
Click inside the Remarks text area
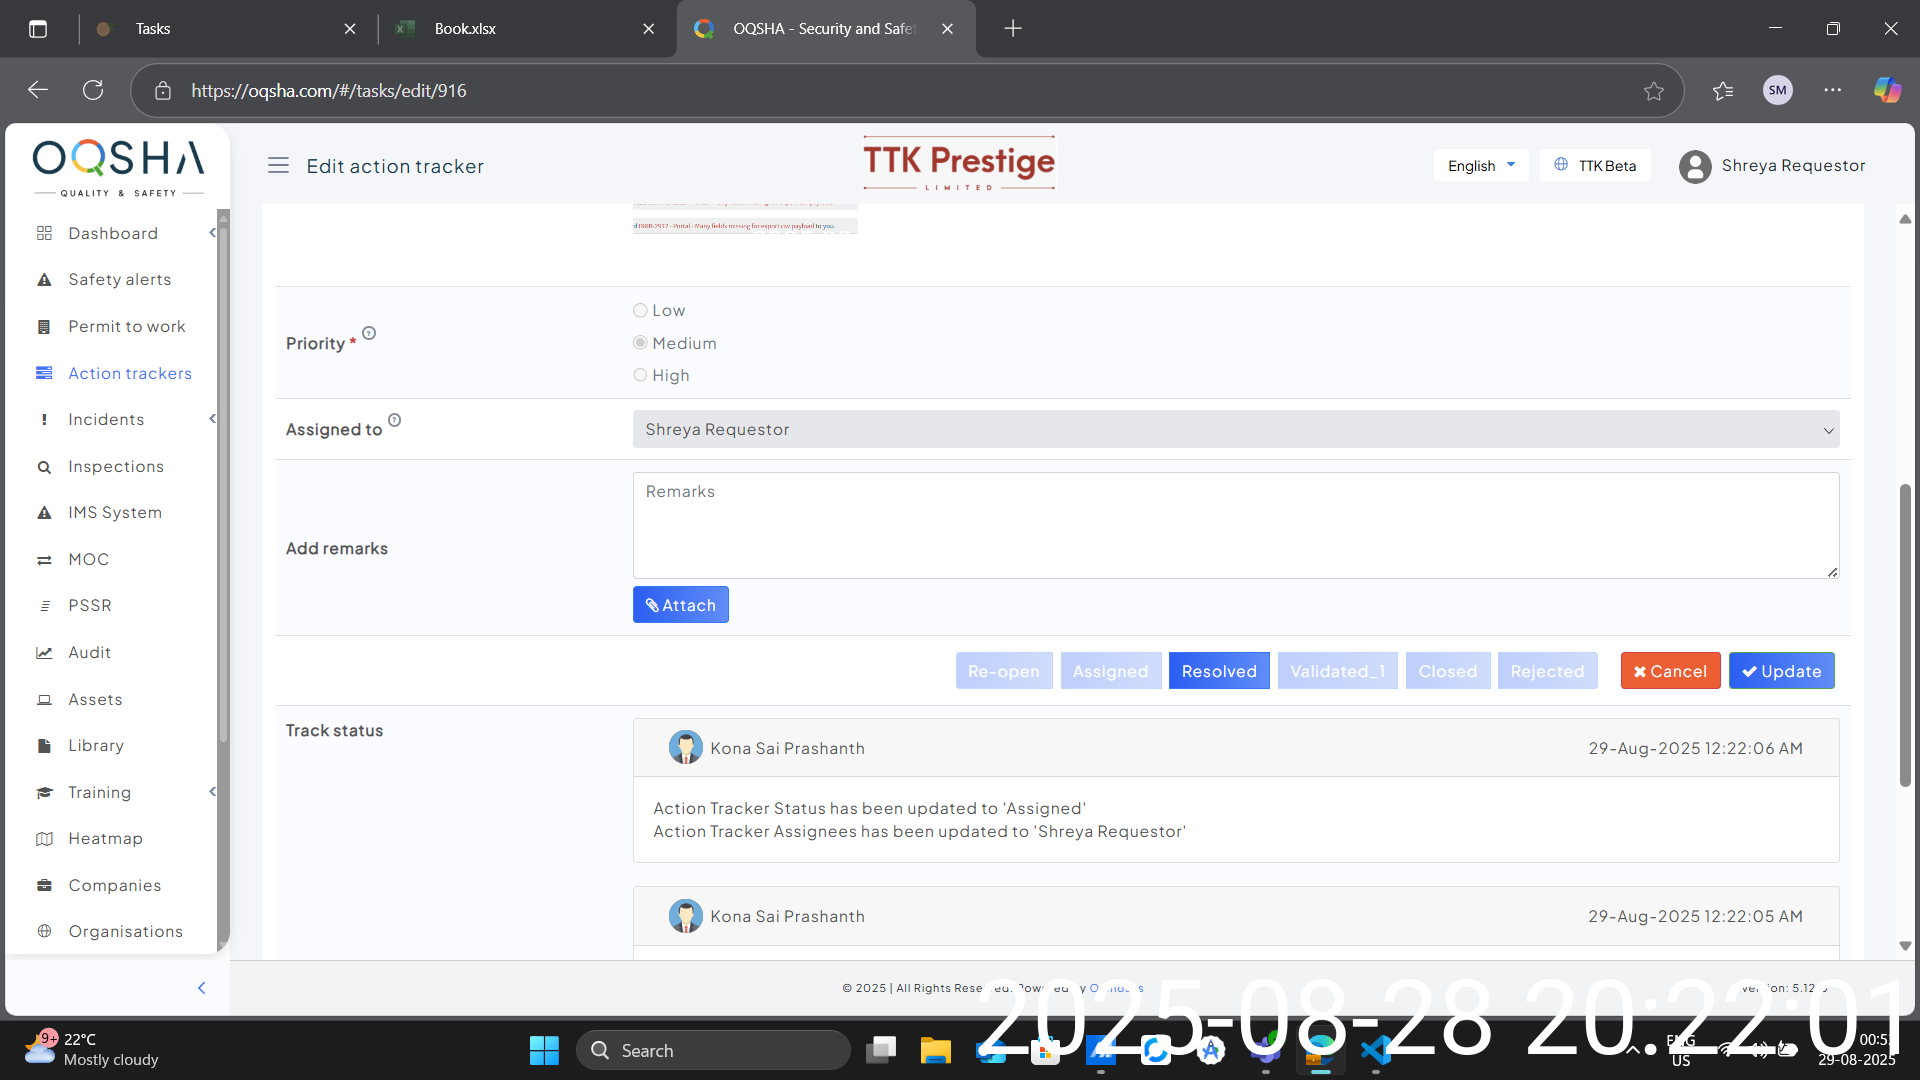pyautogui.click(x=1235, y=525)
